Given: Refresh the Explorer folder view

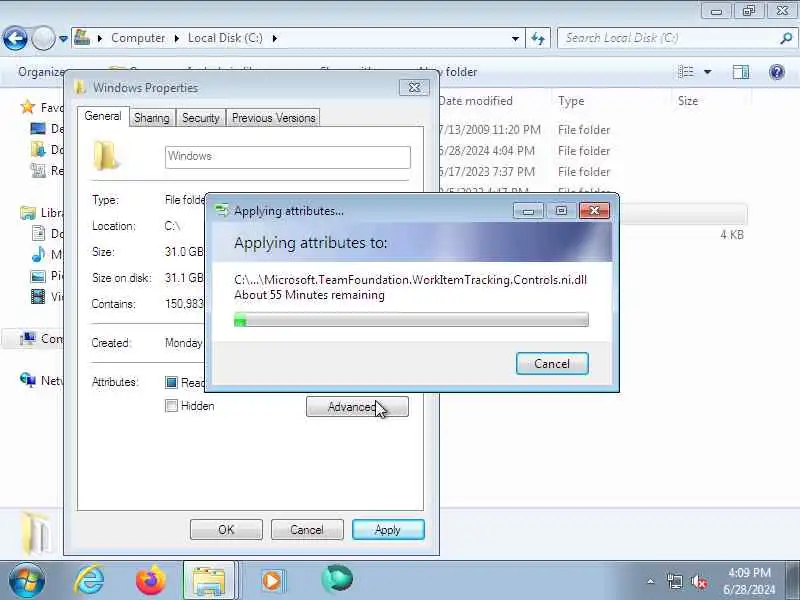Looking at the screenshot, I should [538, 38].
